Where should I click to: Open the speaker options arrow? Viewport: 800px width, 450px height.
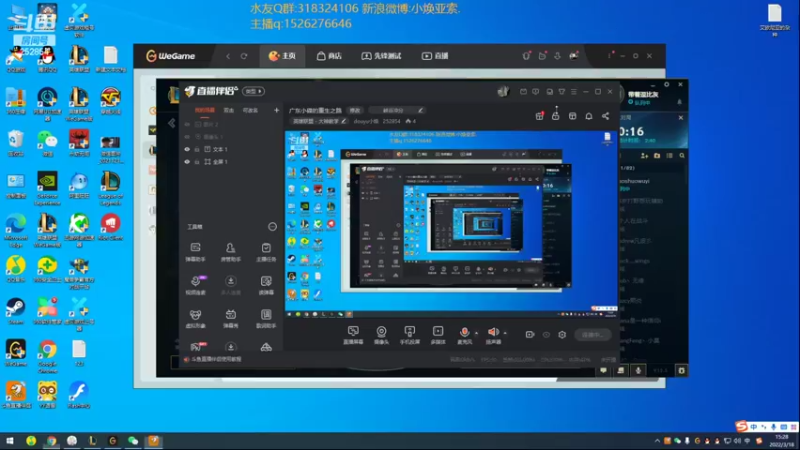505,333
